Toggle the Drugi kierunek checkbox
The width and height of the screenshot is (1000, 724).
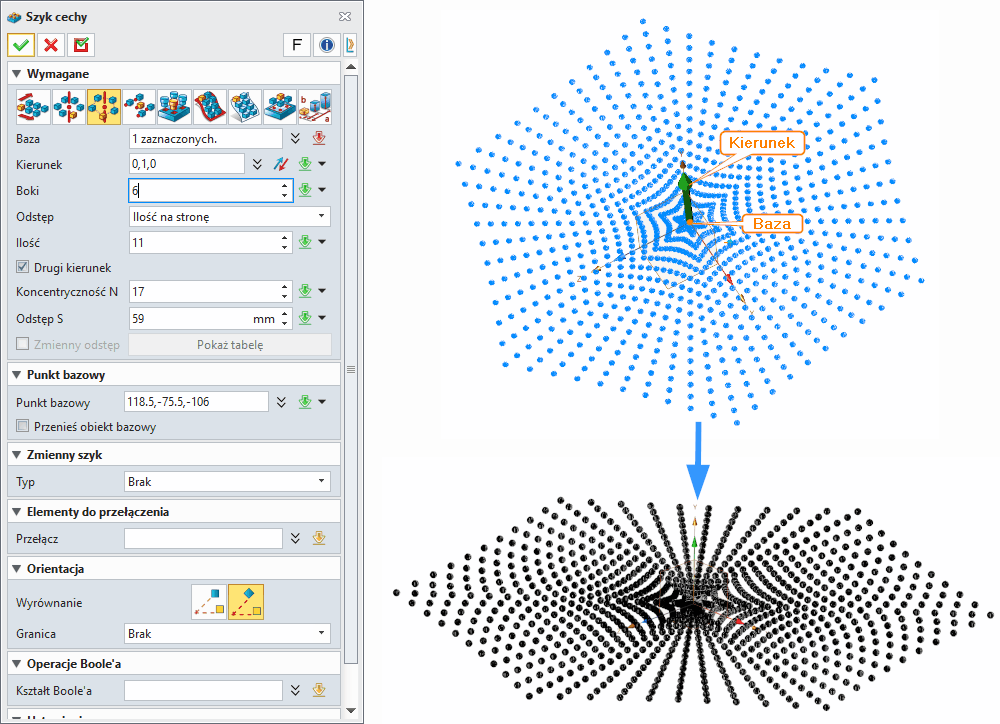(x=24, y=268)
